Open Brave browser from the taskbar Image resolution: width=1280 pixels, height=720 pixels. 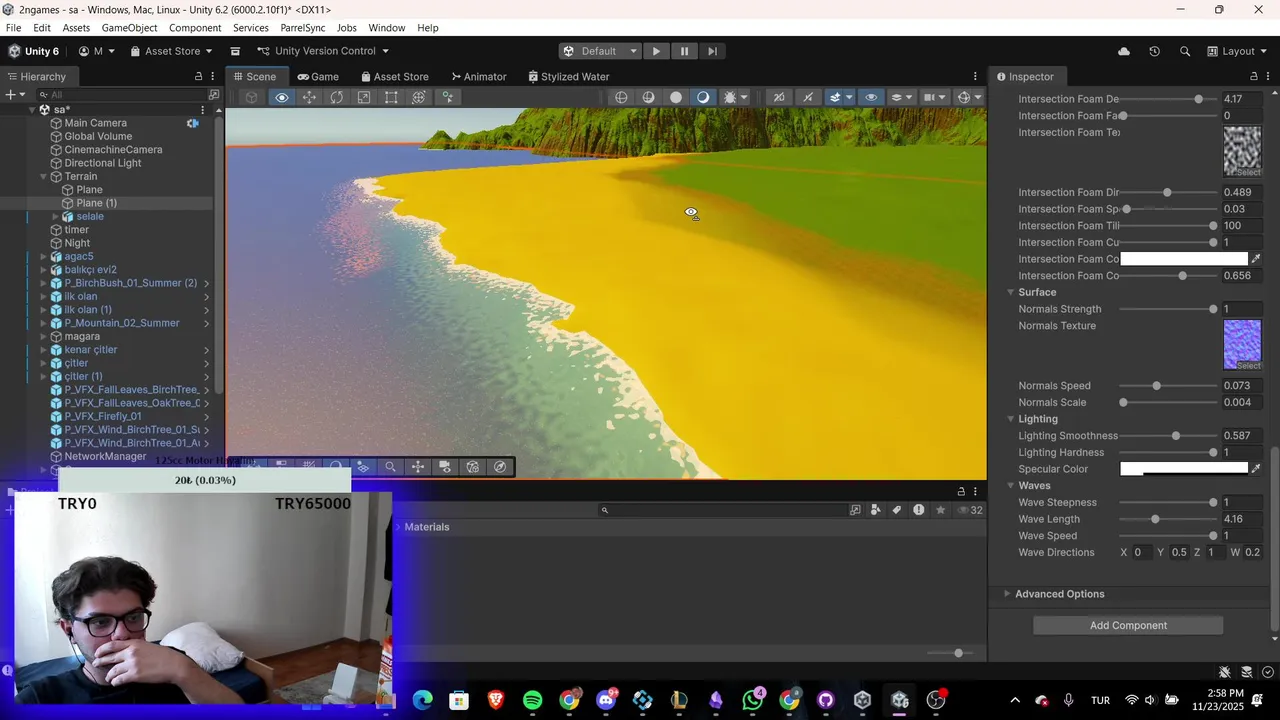(496, 700)
